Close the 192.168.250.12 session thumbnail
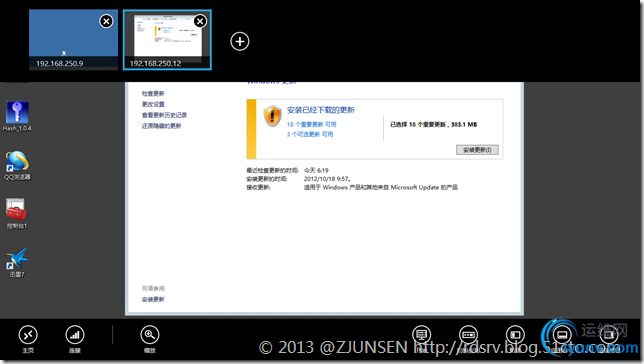Image resolution: width=644 pixels, height=364 pixels. point(200,21)
